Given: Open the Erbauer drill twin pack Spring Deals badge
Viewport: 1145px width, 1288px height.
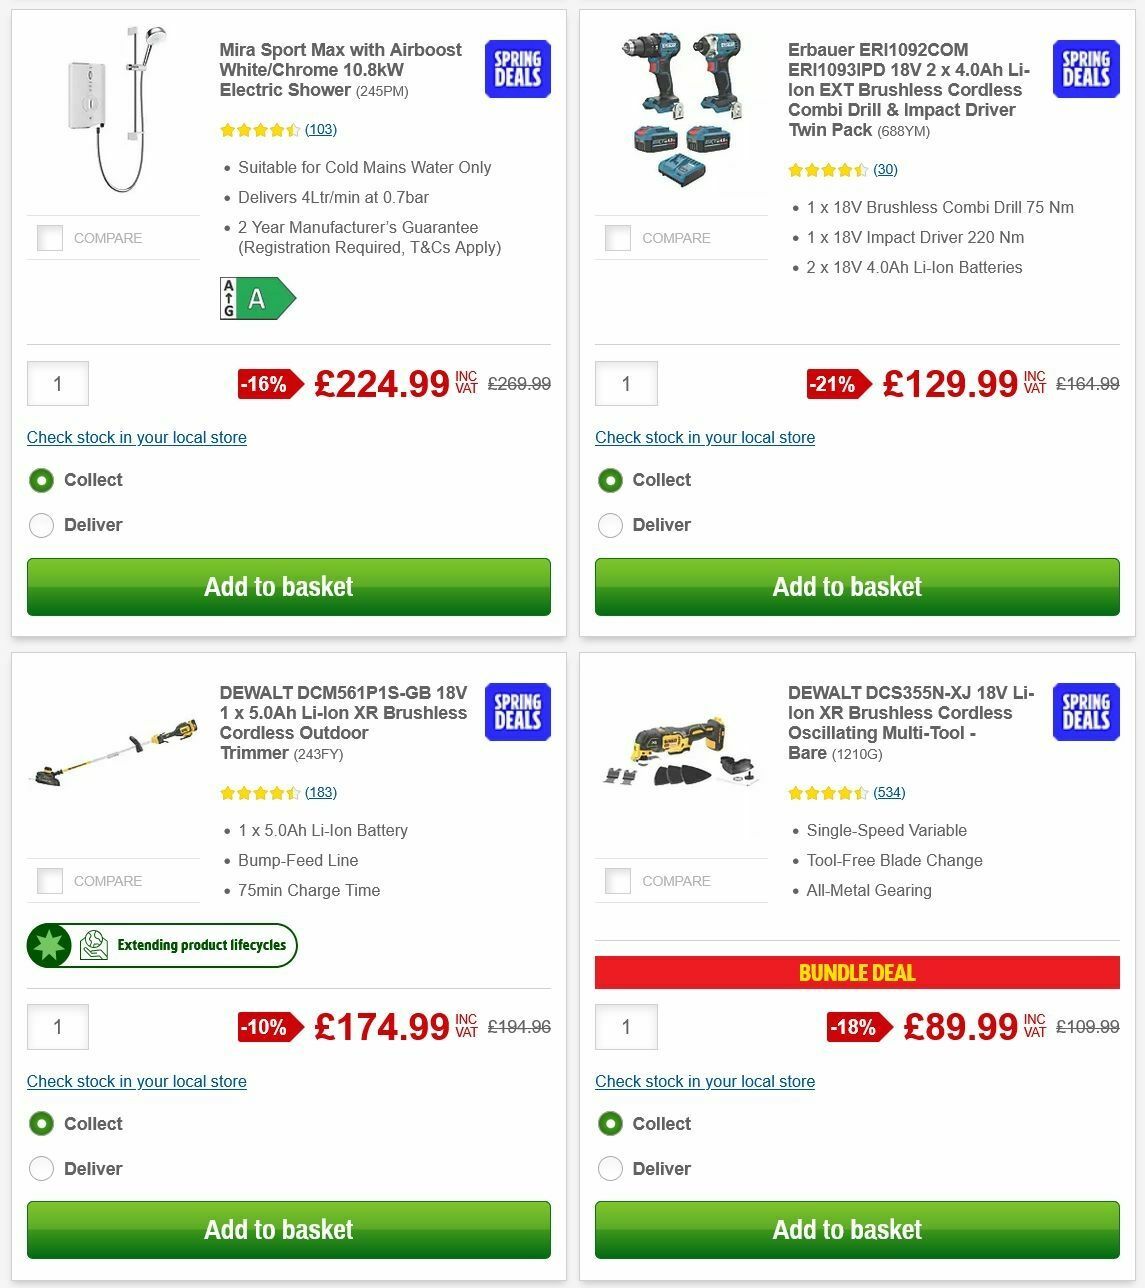Looking at the screenshot, I should pyautogui.click(x=1085, y=69).
